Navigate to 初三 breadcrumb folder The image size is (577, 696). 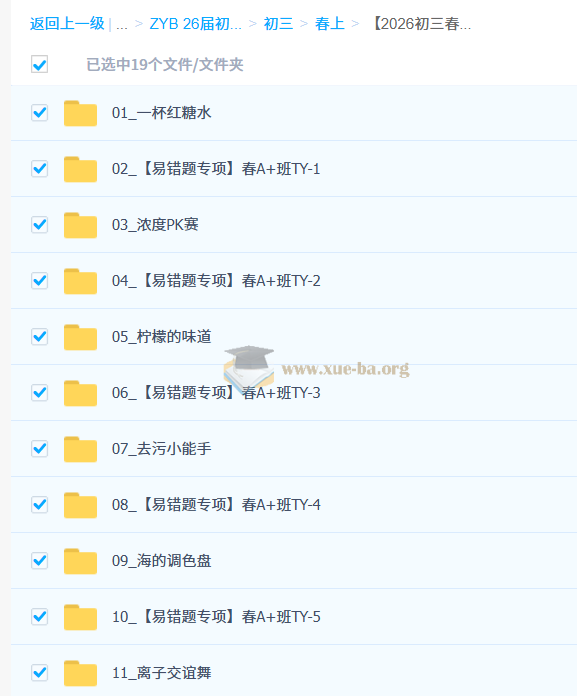click(278, 24)
